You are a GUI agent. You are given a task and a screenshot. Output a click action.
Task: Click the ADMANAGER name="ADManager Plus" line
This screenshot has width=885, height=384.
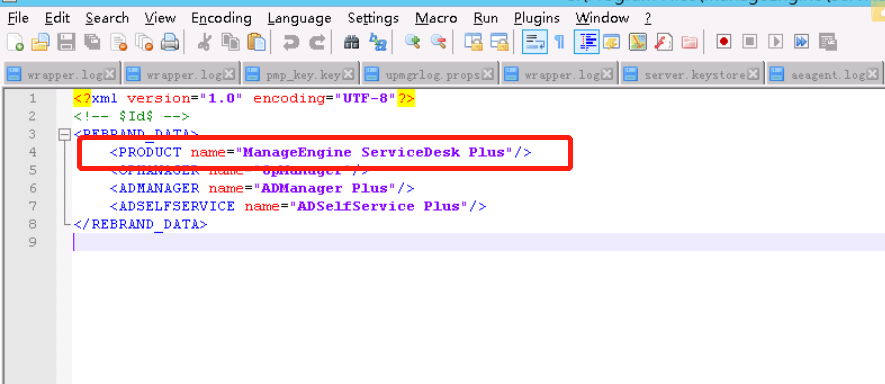click(x=262, y=188)
